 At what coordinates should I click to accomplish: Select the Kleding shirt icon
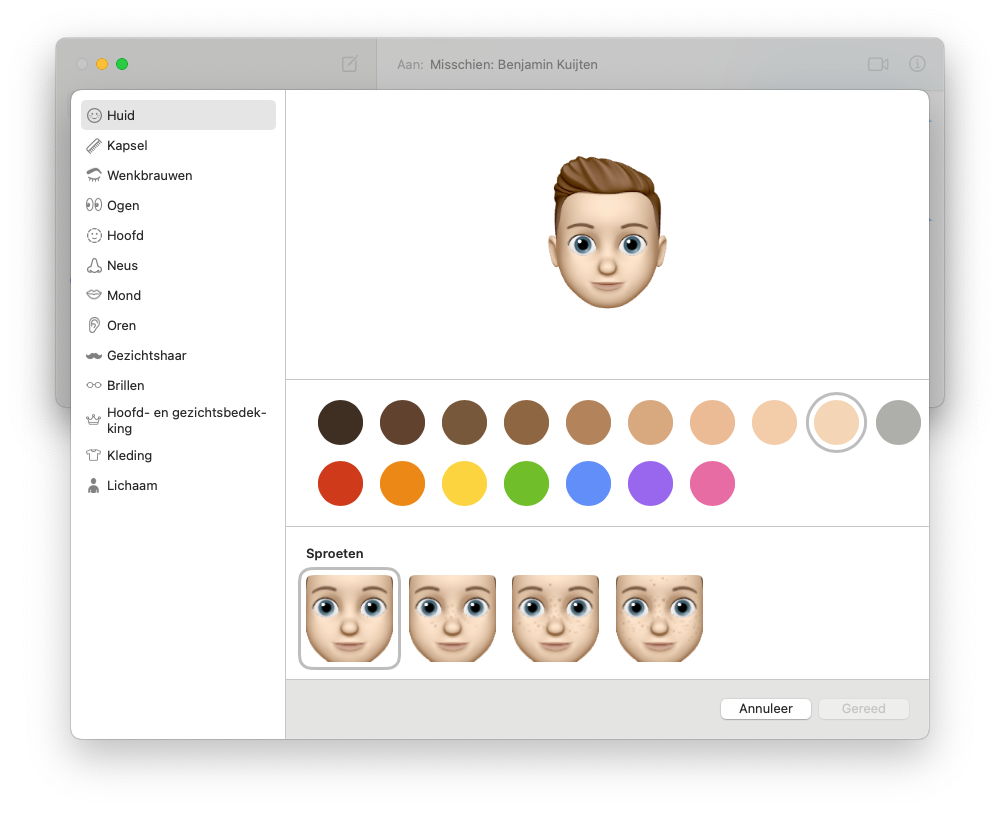94,455
